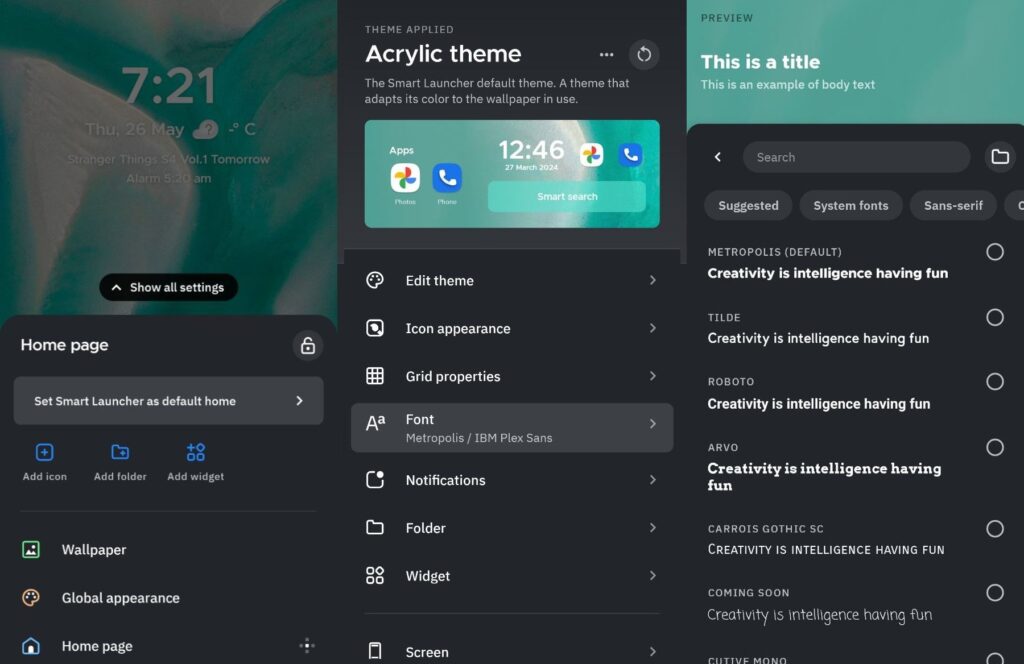Viewport: 1024px width, 664px height.
Task: Open the Widget row chevron
Action: (x=652, y=575)
